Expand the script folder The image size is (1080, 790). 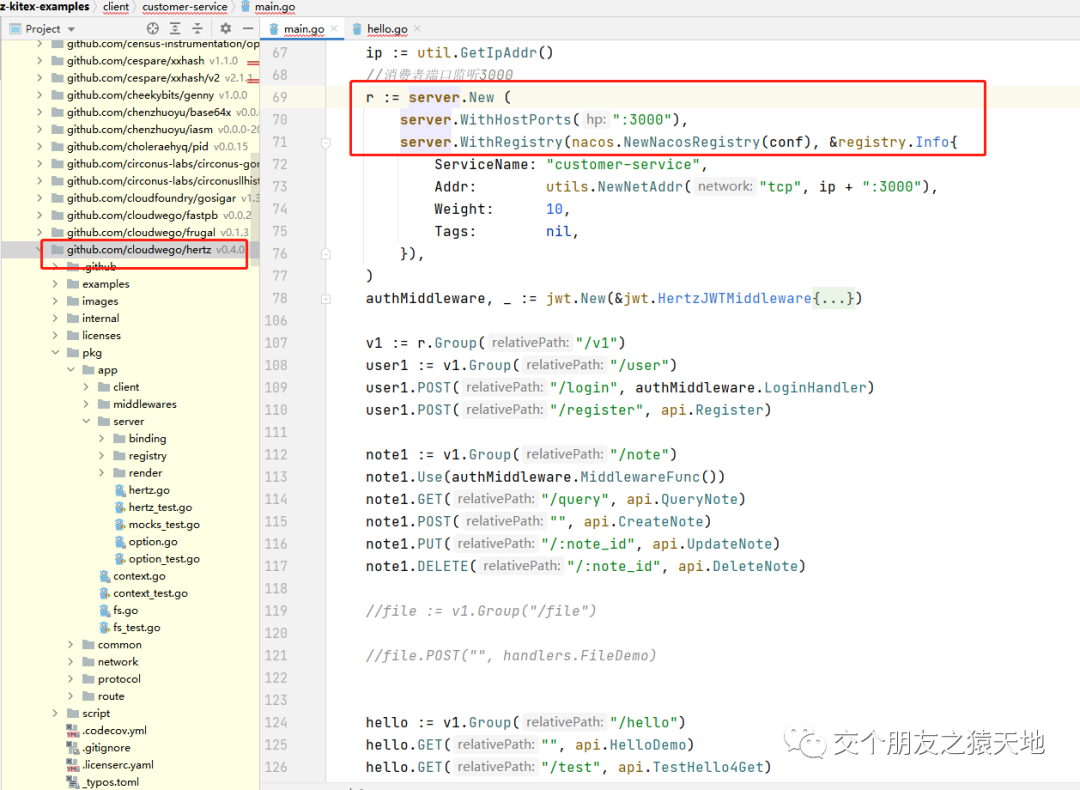pyautogui.click(x=55, y=714)
